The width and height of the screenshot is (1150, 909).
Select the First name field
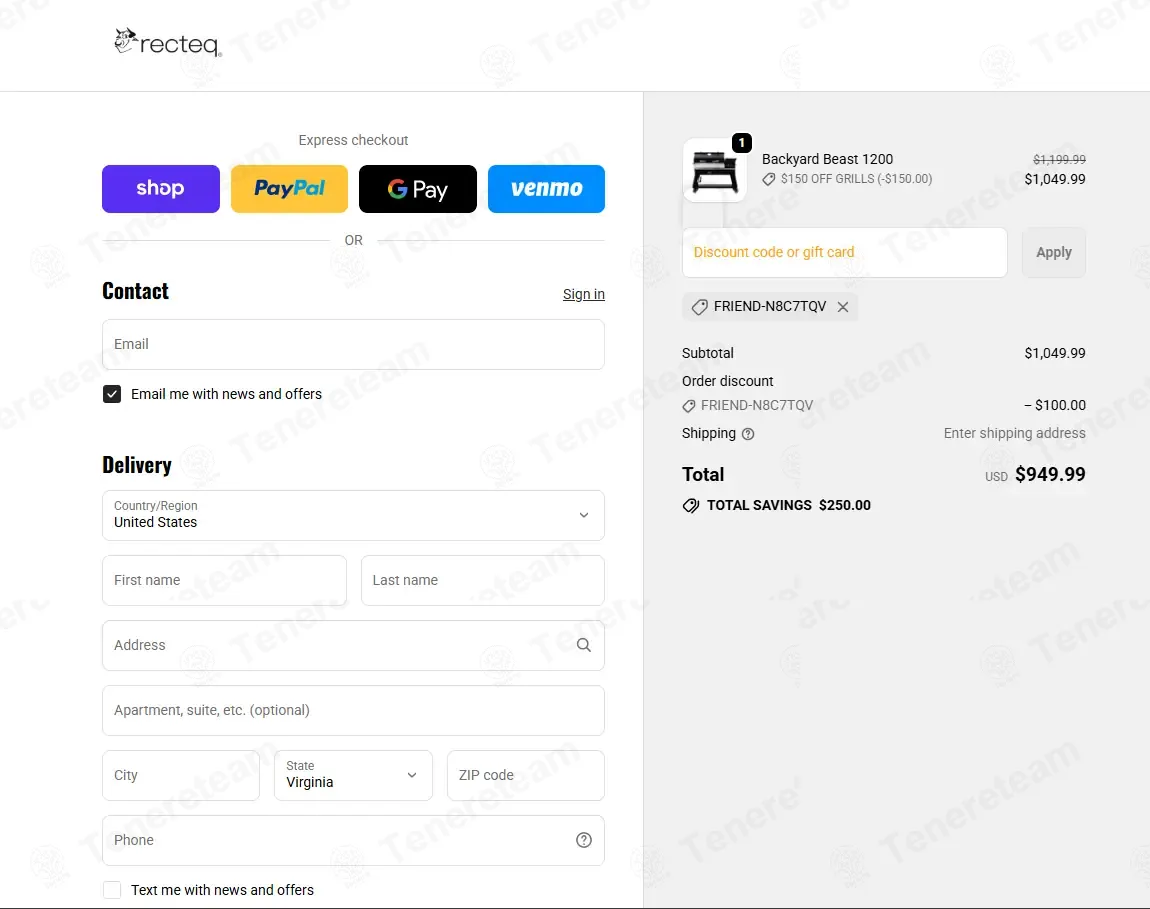pos(224,580)
